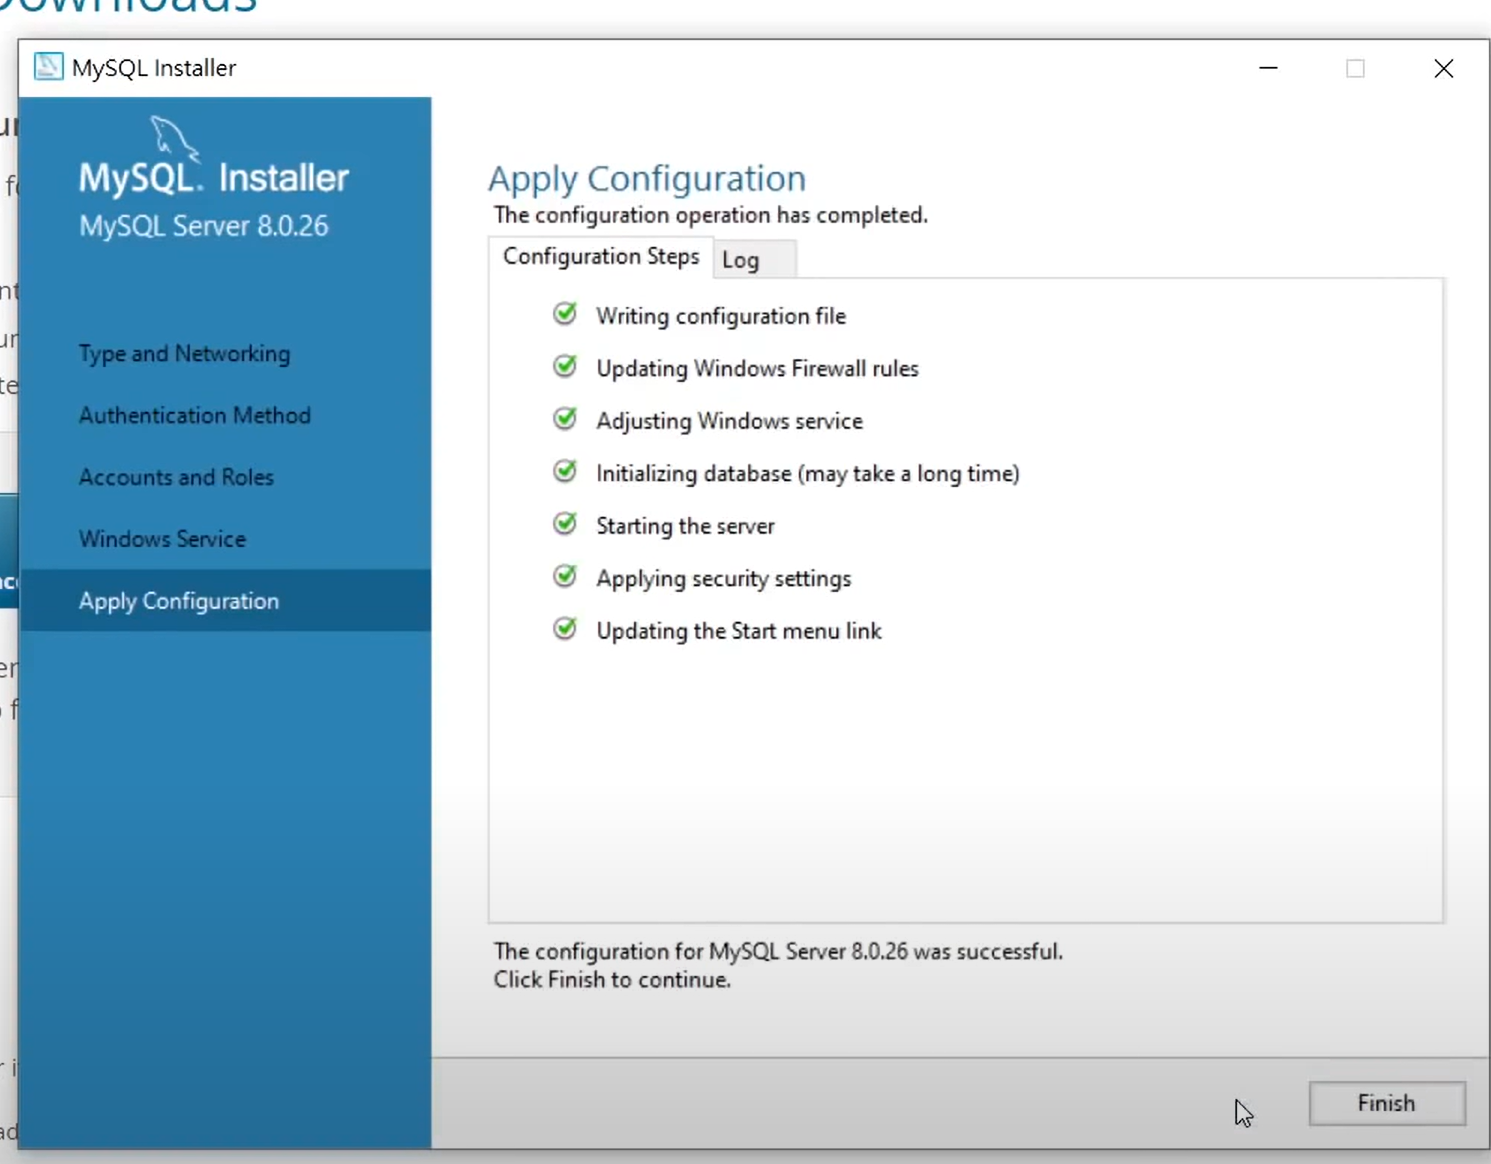Click checkmark next to Adjusting Windows service
Image resolution: width=1491 pixels, height=1164 pixels.
(x=565, y=418)
